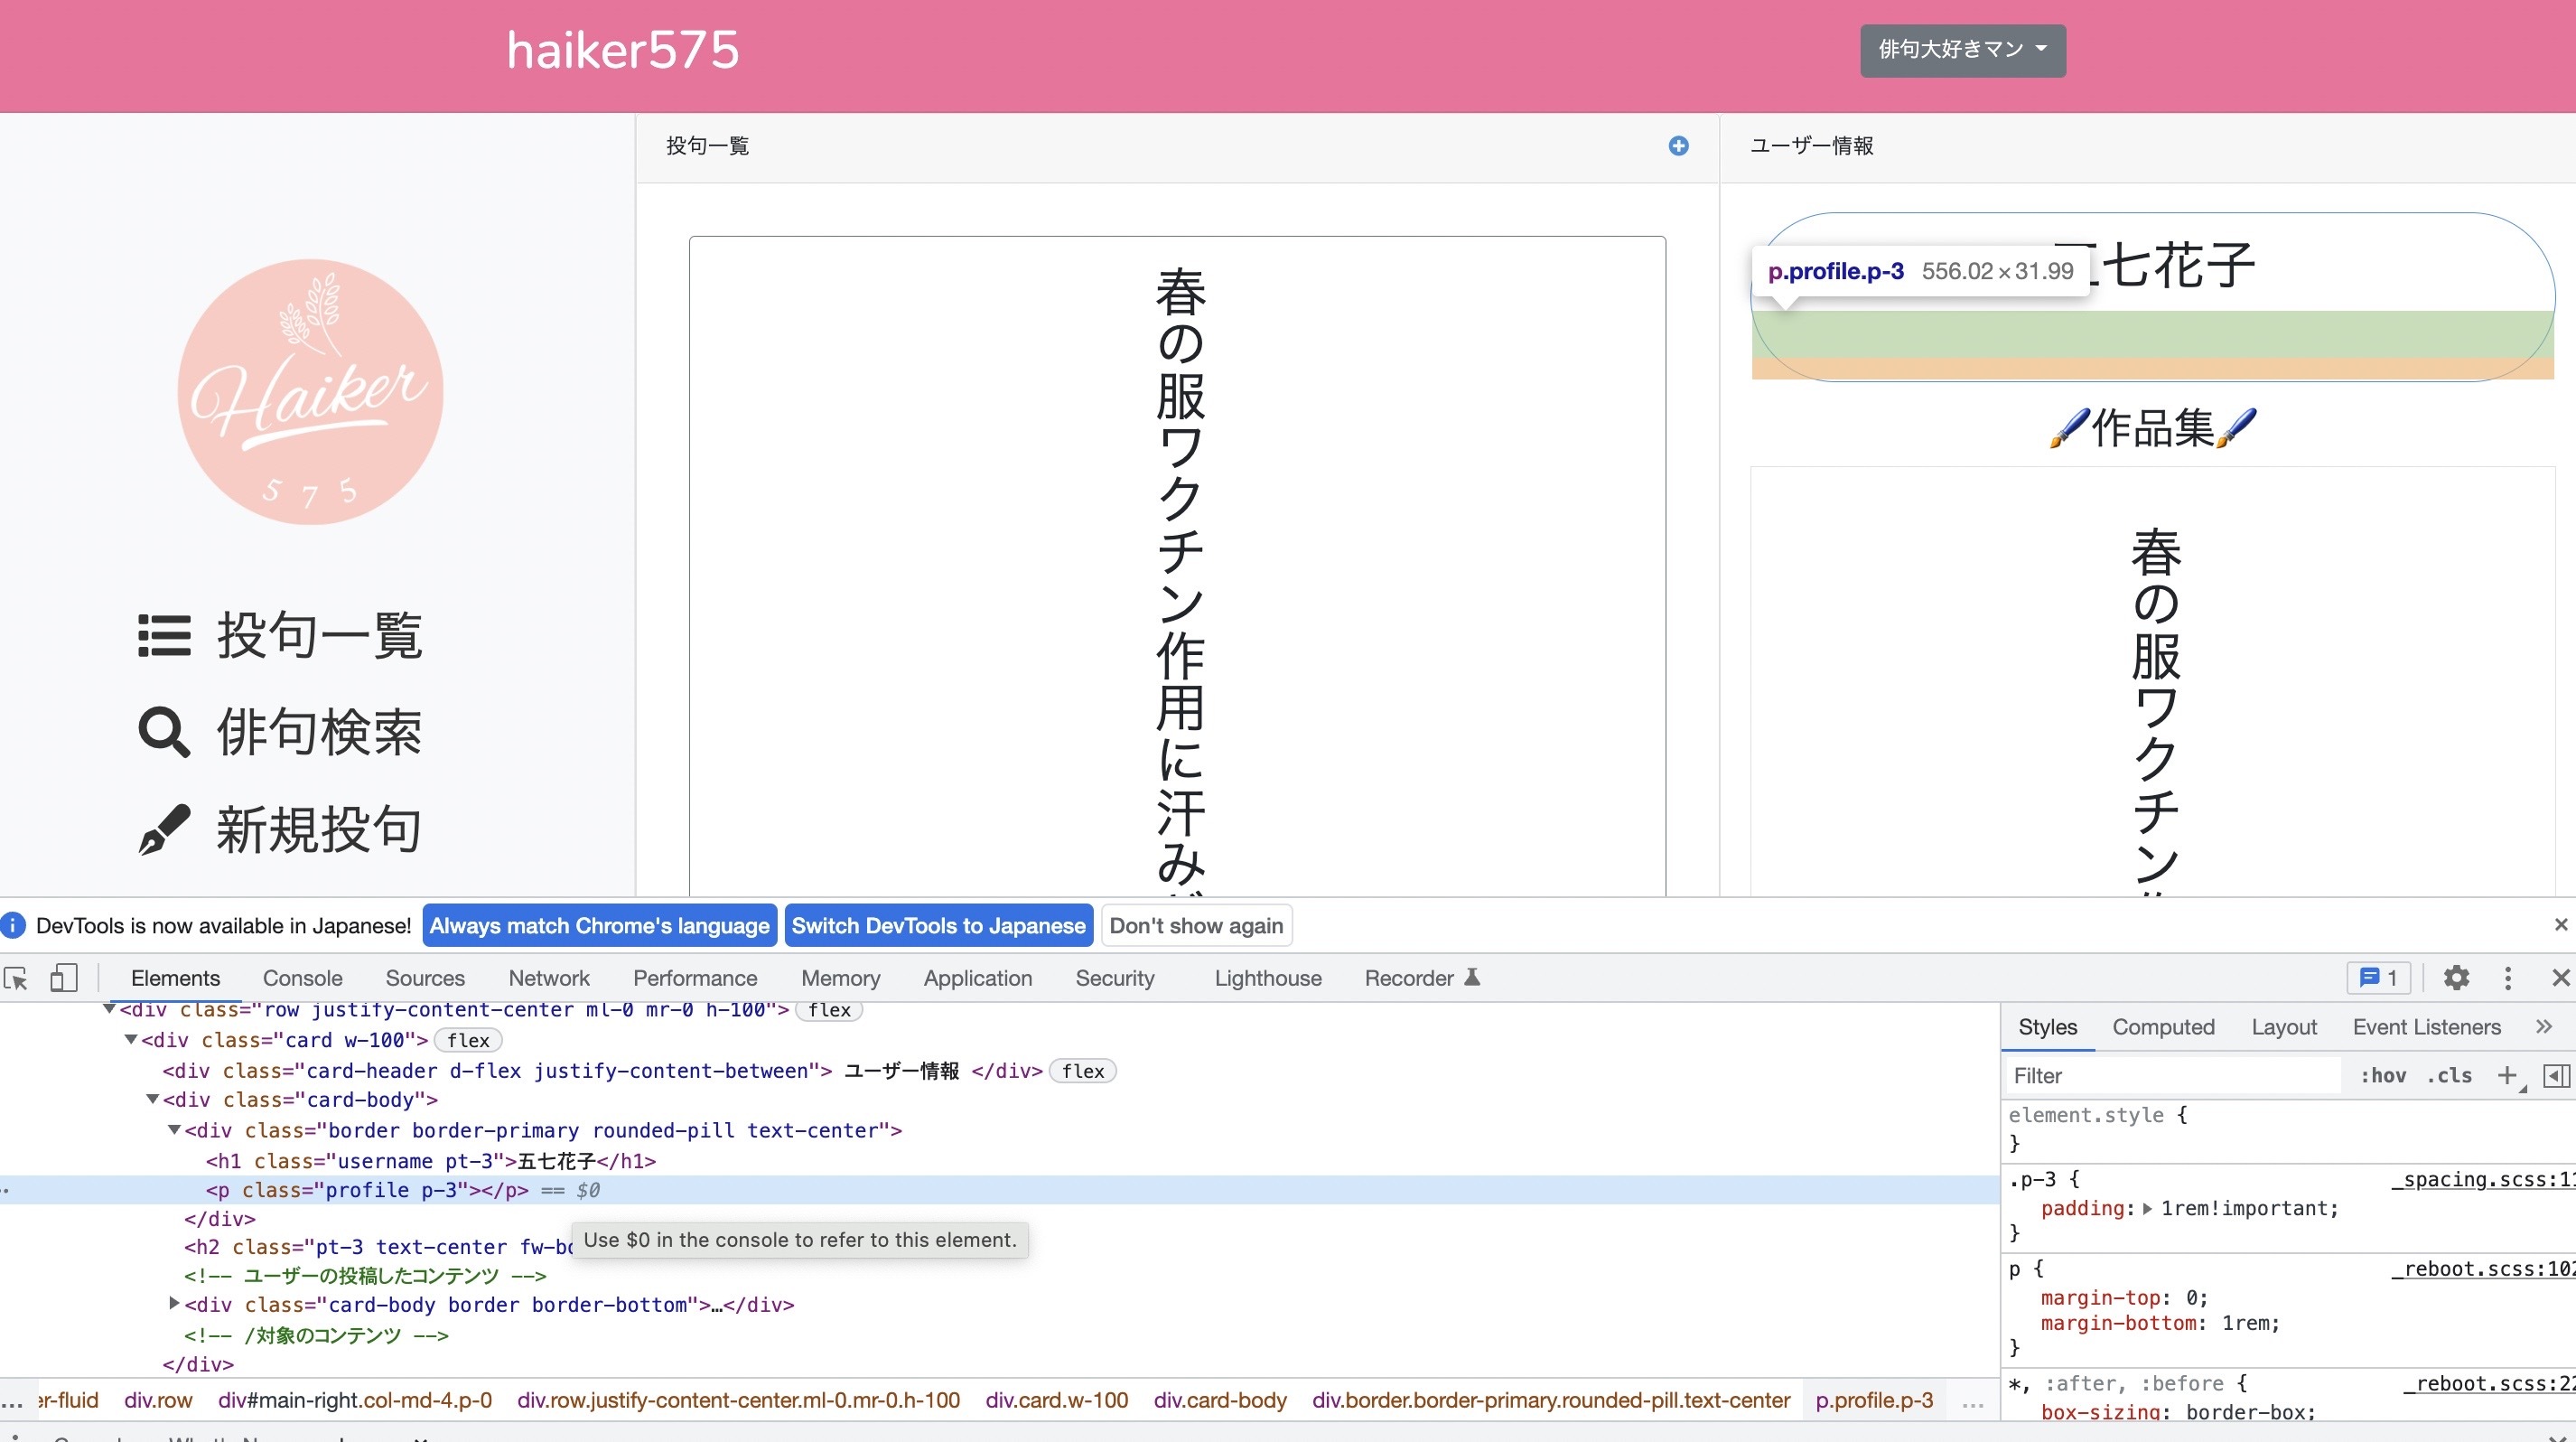The image size is (2576, 1442).
Task: Click the 俳句検索 (haiku search) icon
Action: (163, 733)
